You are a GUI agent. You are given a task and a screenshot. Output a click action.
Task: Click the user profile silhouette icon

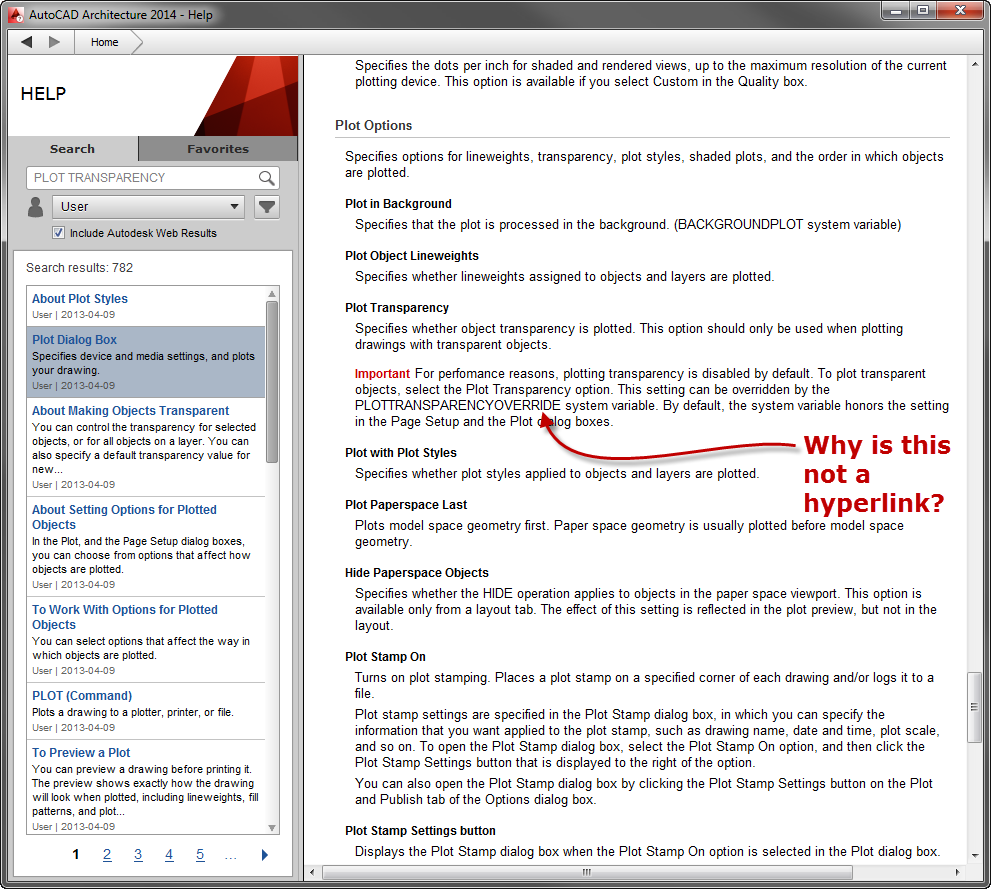pyautogui.click(x=35, y=207)
